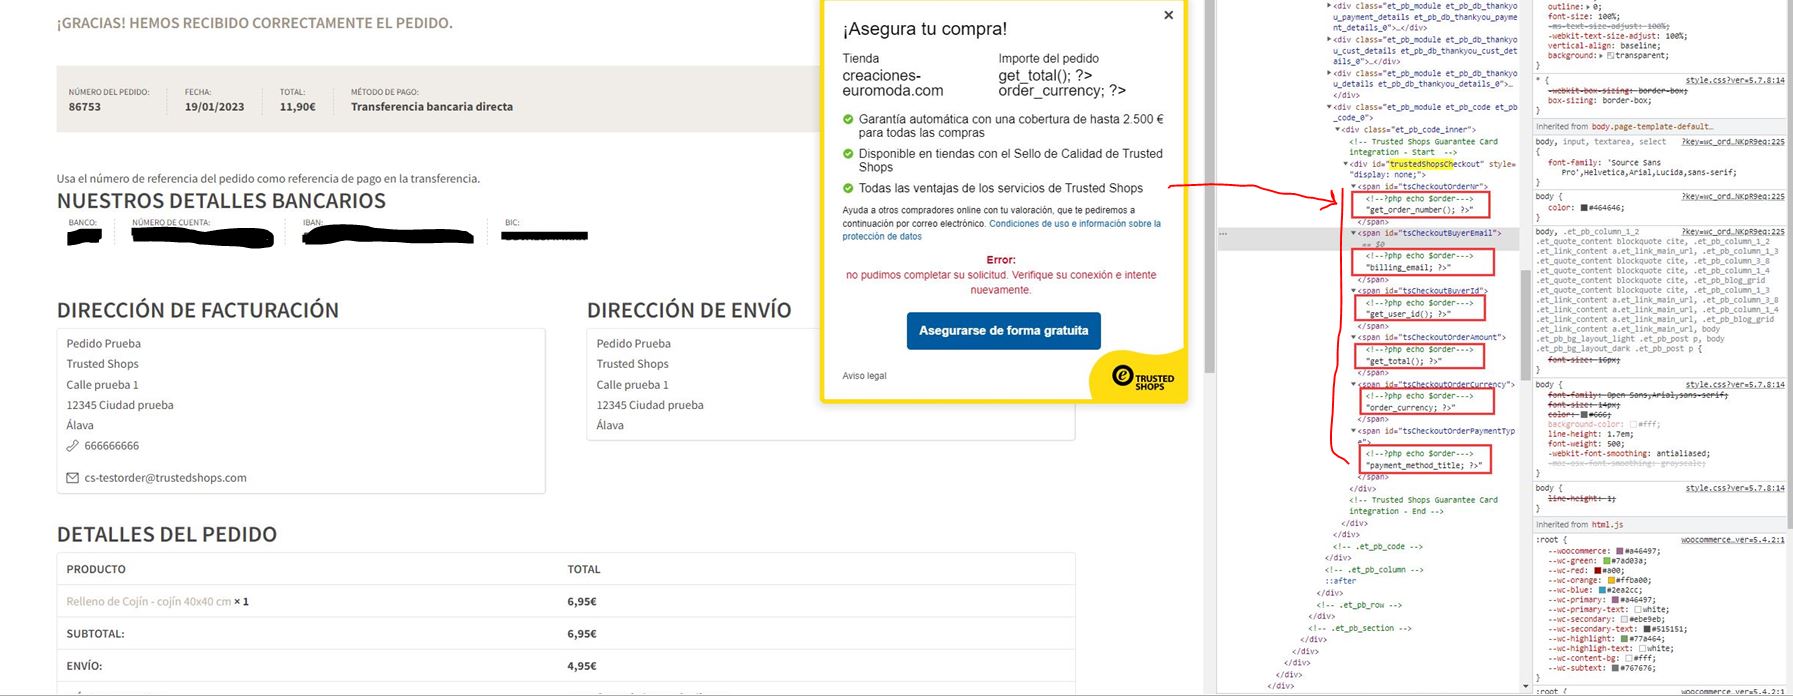Collapse the tsCheckoutOrderPaymentType span node
Viewport: 1793px width, 697px height.
(x=1354, y=431)
